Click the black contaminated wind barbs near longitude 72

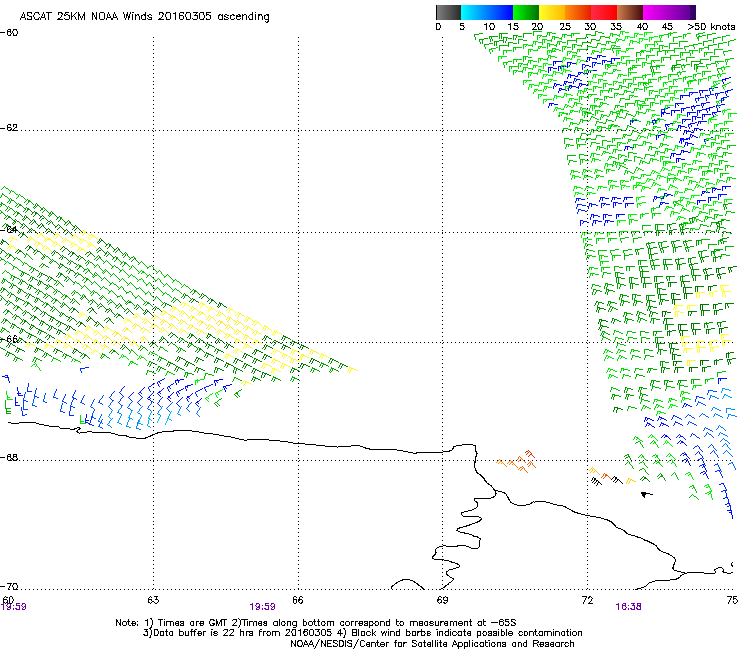(x=607, y=481)
